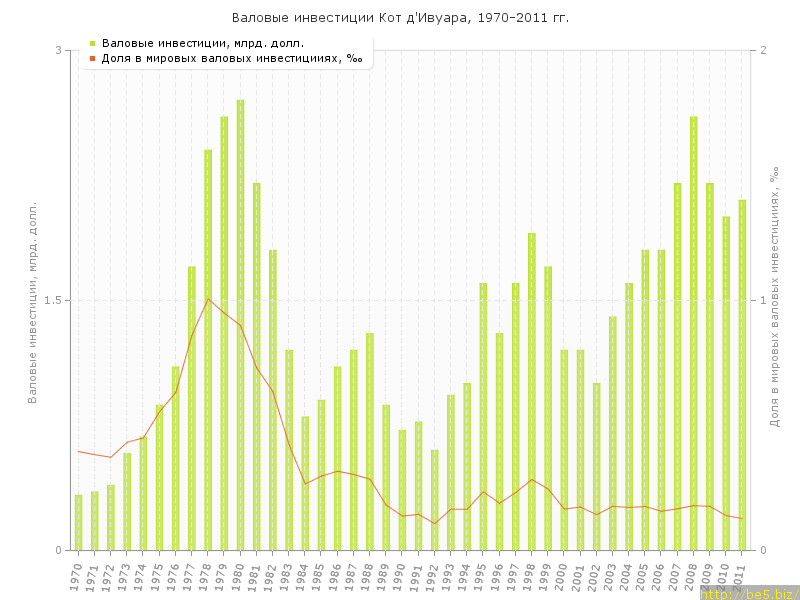This screenshot has height=600, width=800.
Task: Click the green legend marker for gross investment
Action: coord(92,43)
